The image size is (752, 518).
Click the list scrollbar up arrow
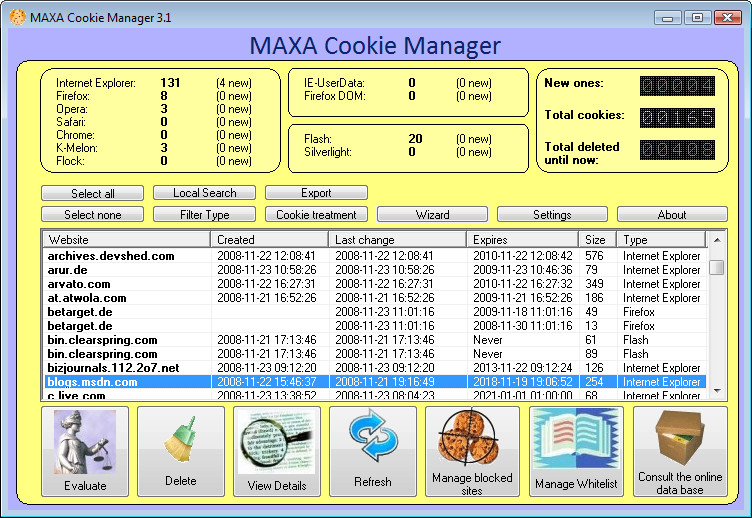click(x=717, y=240)
